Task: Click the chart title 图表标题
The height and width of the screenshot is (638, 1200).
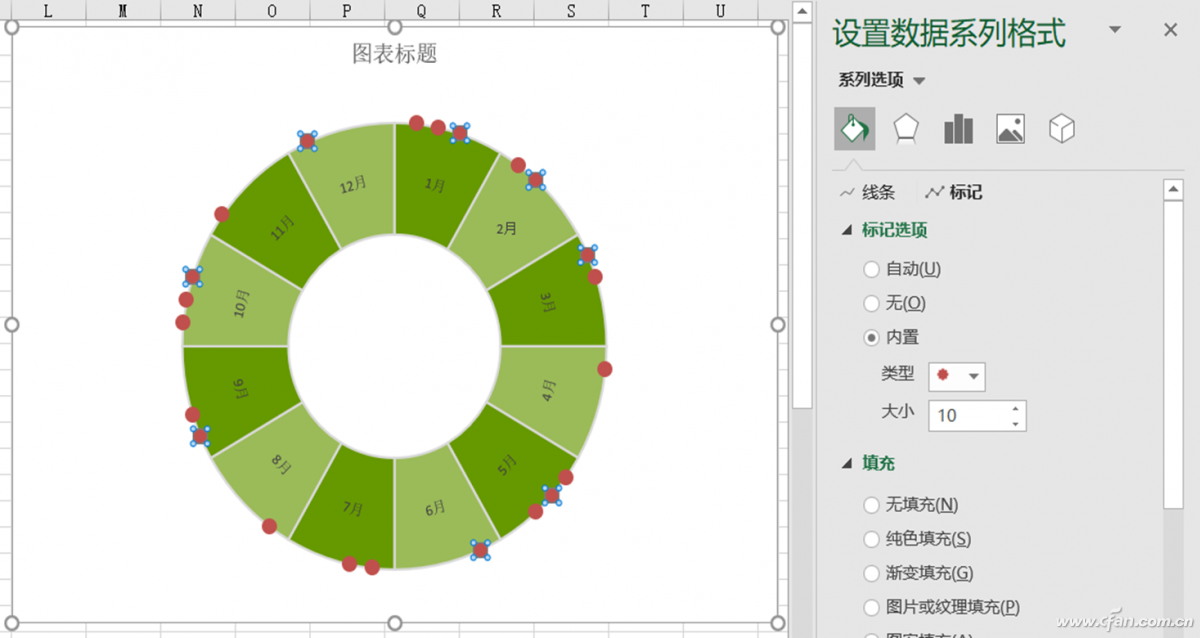Action: click(x=395, y=53)
